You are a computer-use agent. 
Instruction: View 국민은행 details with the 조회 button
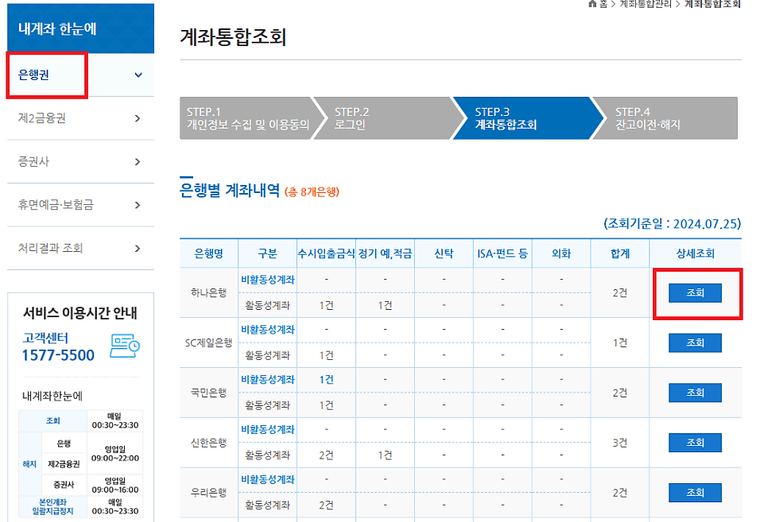click(695, 393)
